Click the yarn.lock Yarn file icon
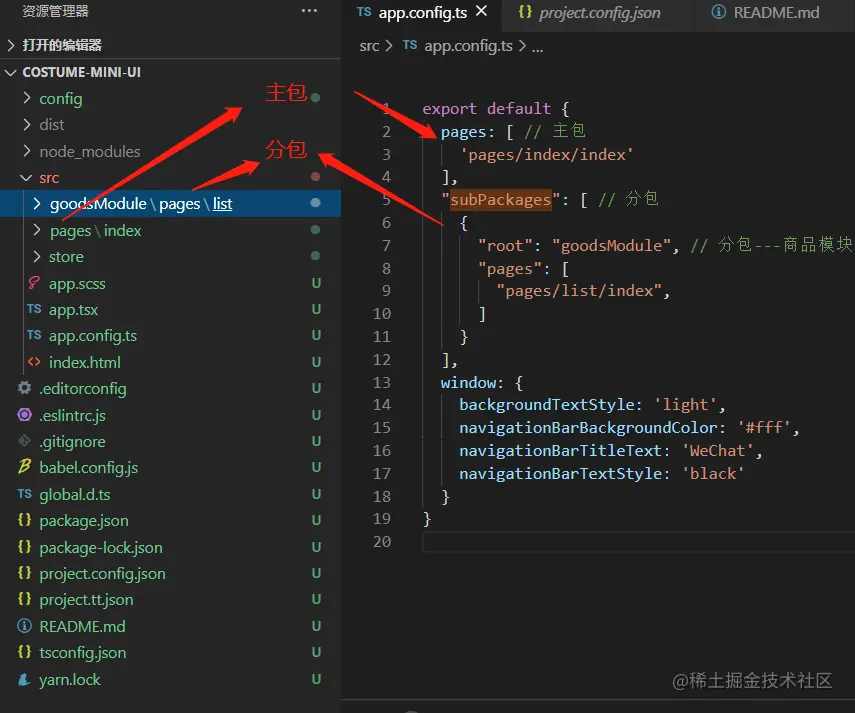The width and height of the screenshot is (855, 713). [24, 680]
